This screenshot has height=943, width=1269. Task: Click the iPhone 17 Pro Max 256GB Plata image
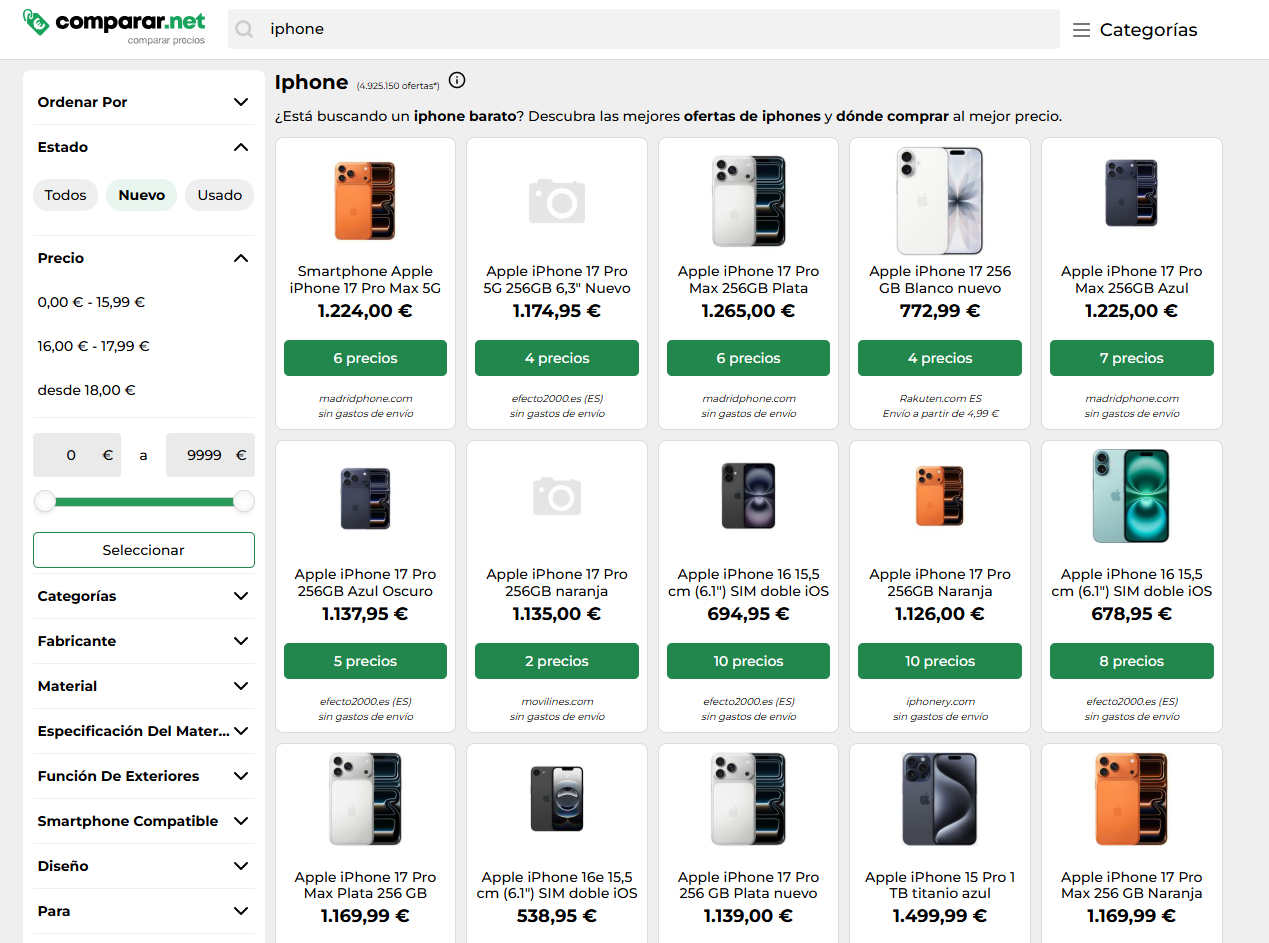[748, 200]
